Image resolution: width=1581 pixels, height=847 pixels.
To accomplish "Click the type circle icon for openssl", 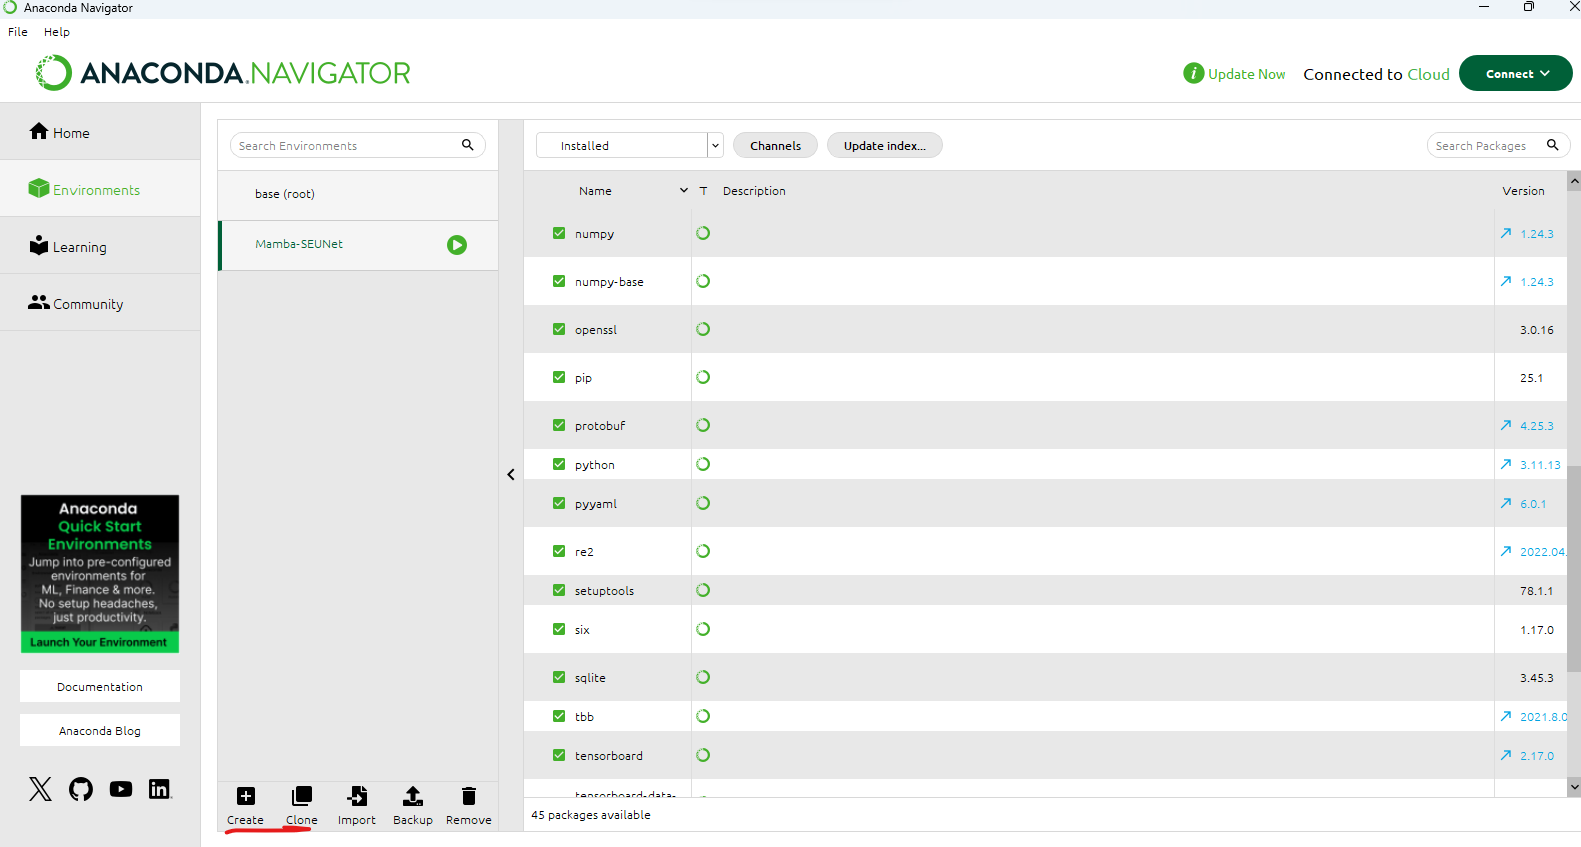I will pyautogui.click(x=703, y=329).
